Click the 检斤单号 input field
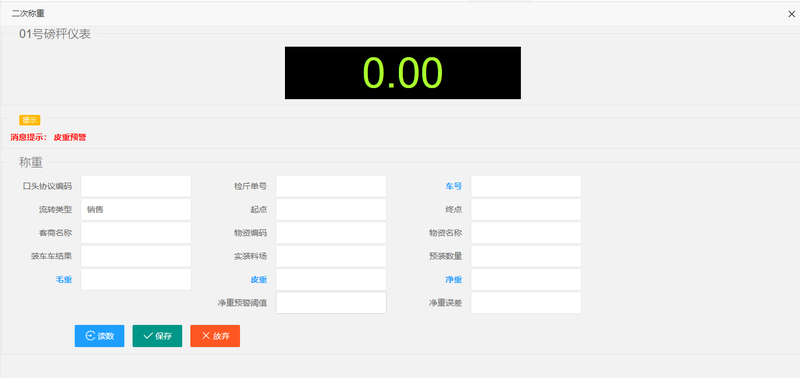Image resolution: width=800 pixels, height=378 pixels. 331,186
